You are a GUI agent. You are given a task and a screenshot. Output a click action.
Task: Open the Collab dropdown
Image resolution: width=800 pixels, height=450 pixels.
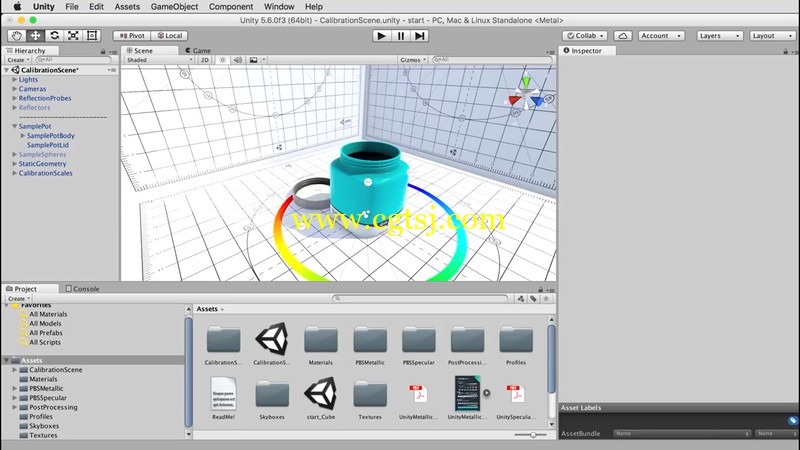click(585, 36)
